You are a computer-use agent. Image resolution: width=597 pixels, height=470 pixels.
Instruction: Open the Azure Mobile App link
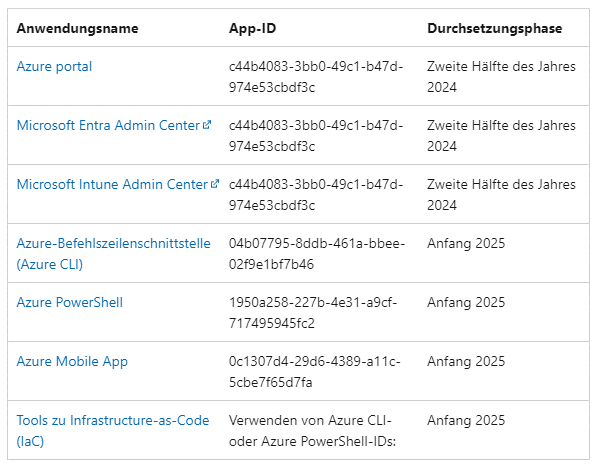72,361
